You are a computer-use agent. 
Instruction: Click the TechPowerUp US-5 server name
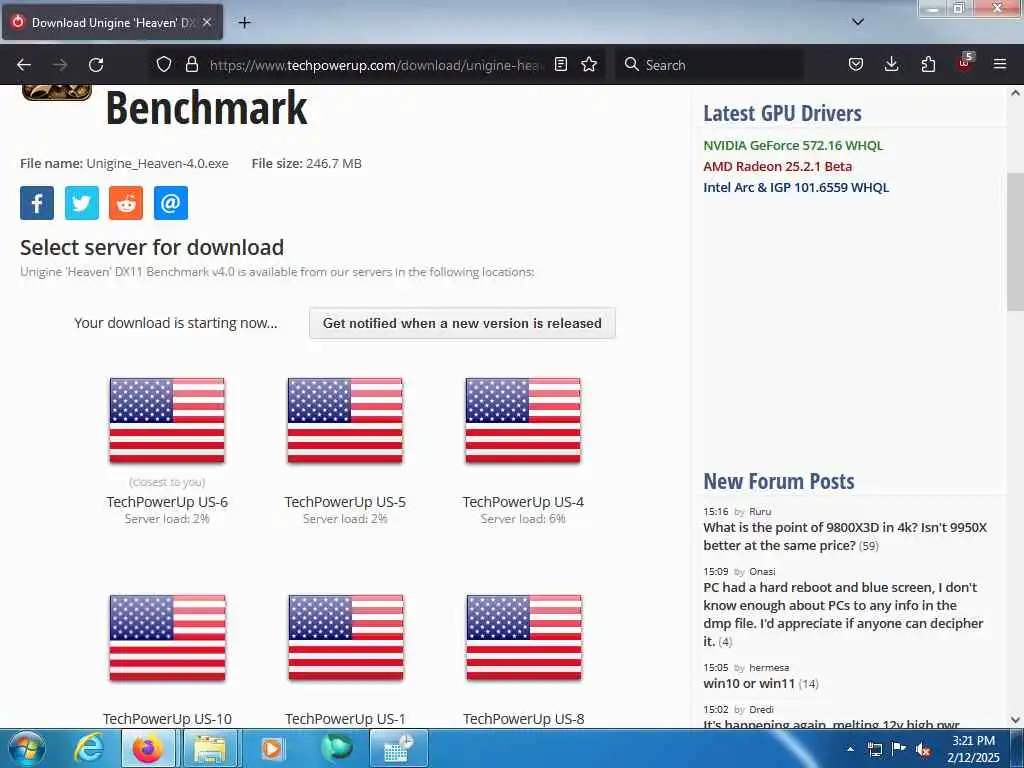(x=345, y=502)
